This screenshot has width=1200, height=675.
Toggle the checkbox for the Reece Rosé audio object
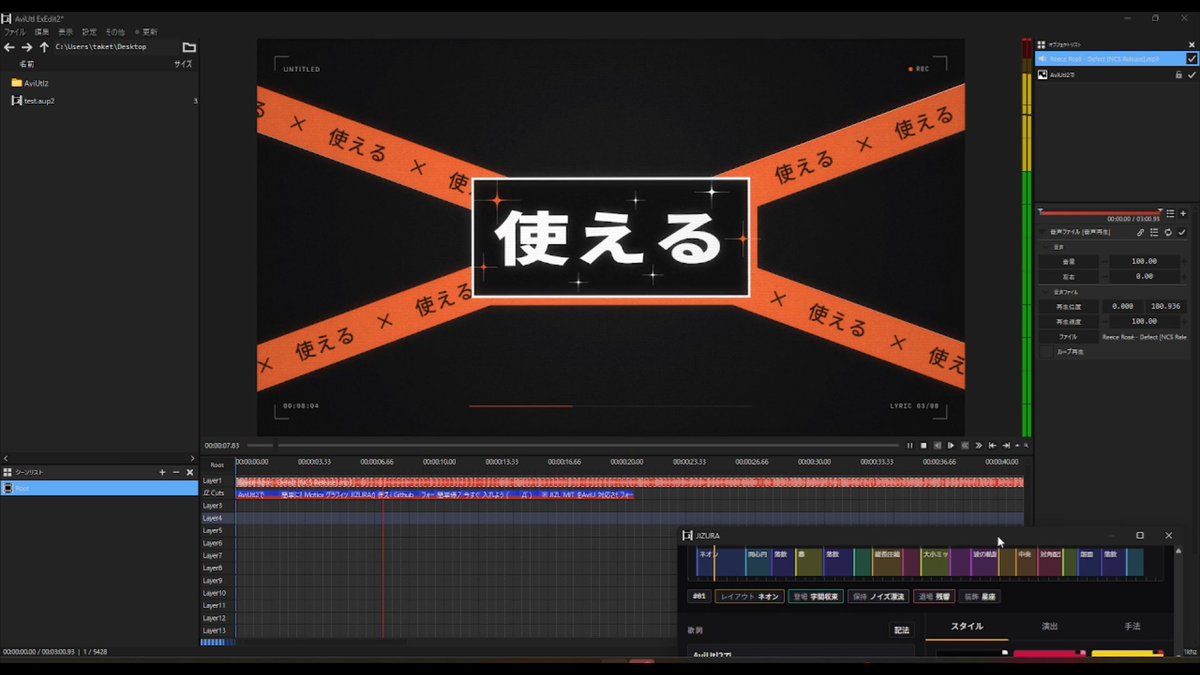[x=1191, y=59]
